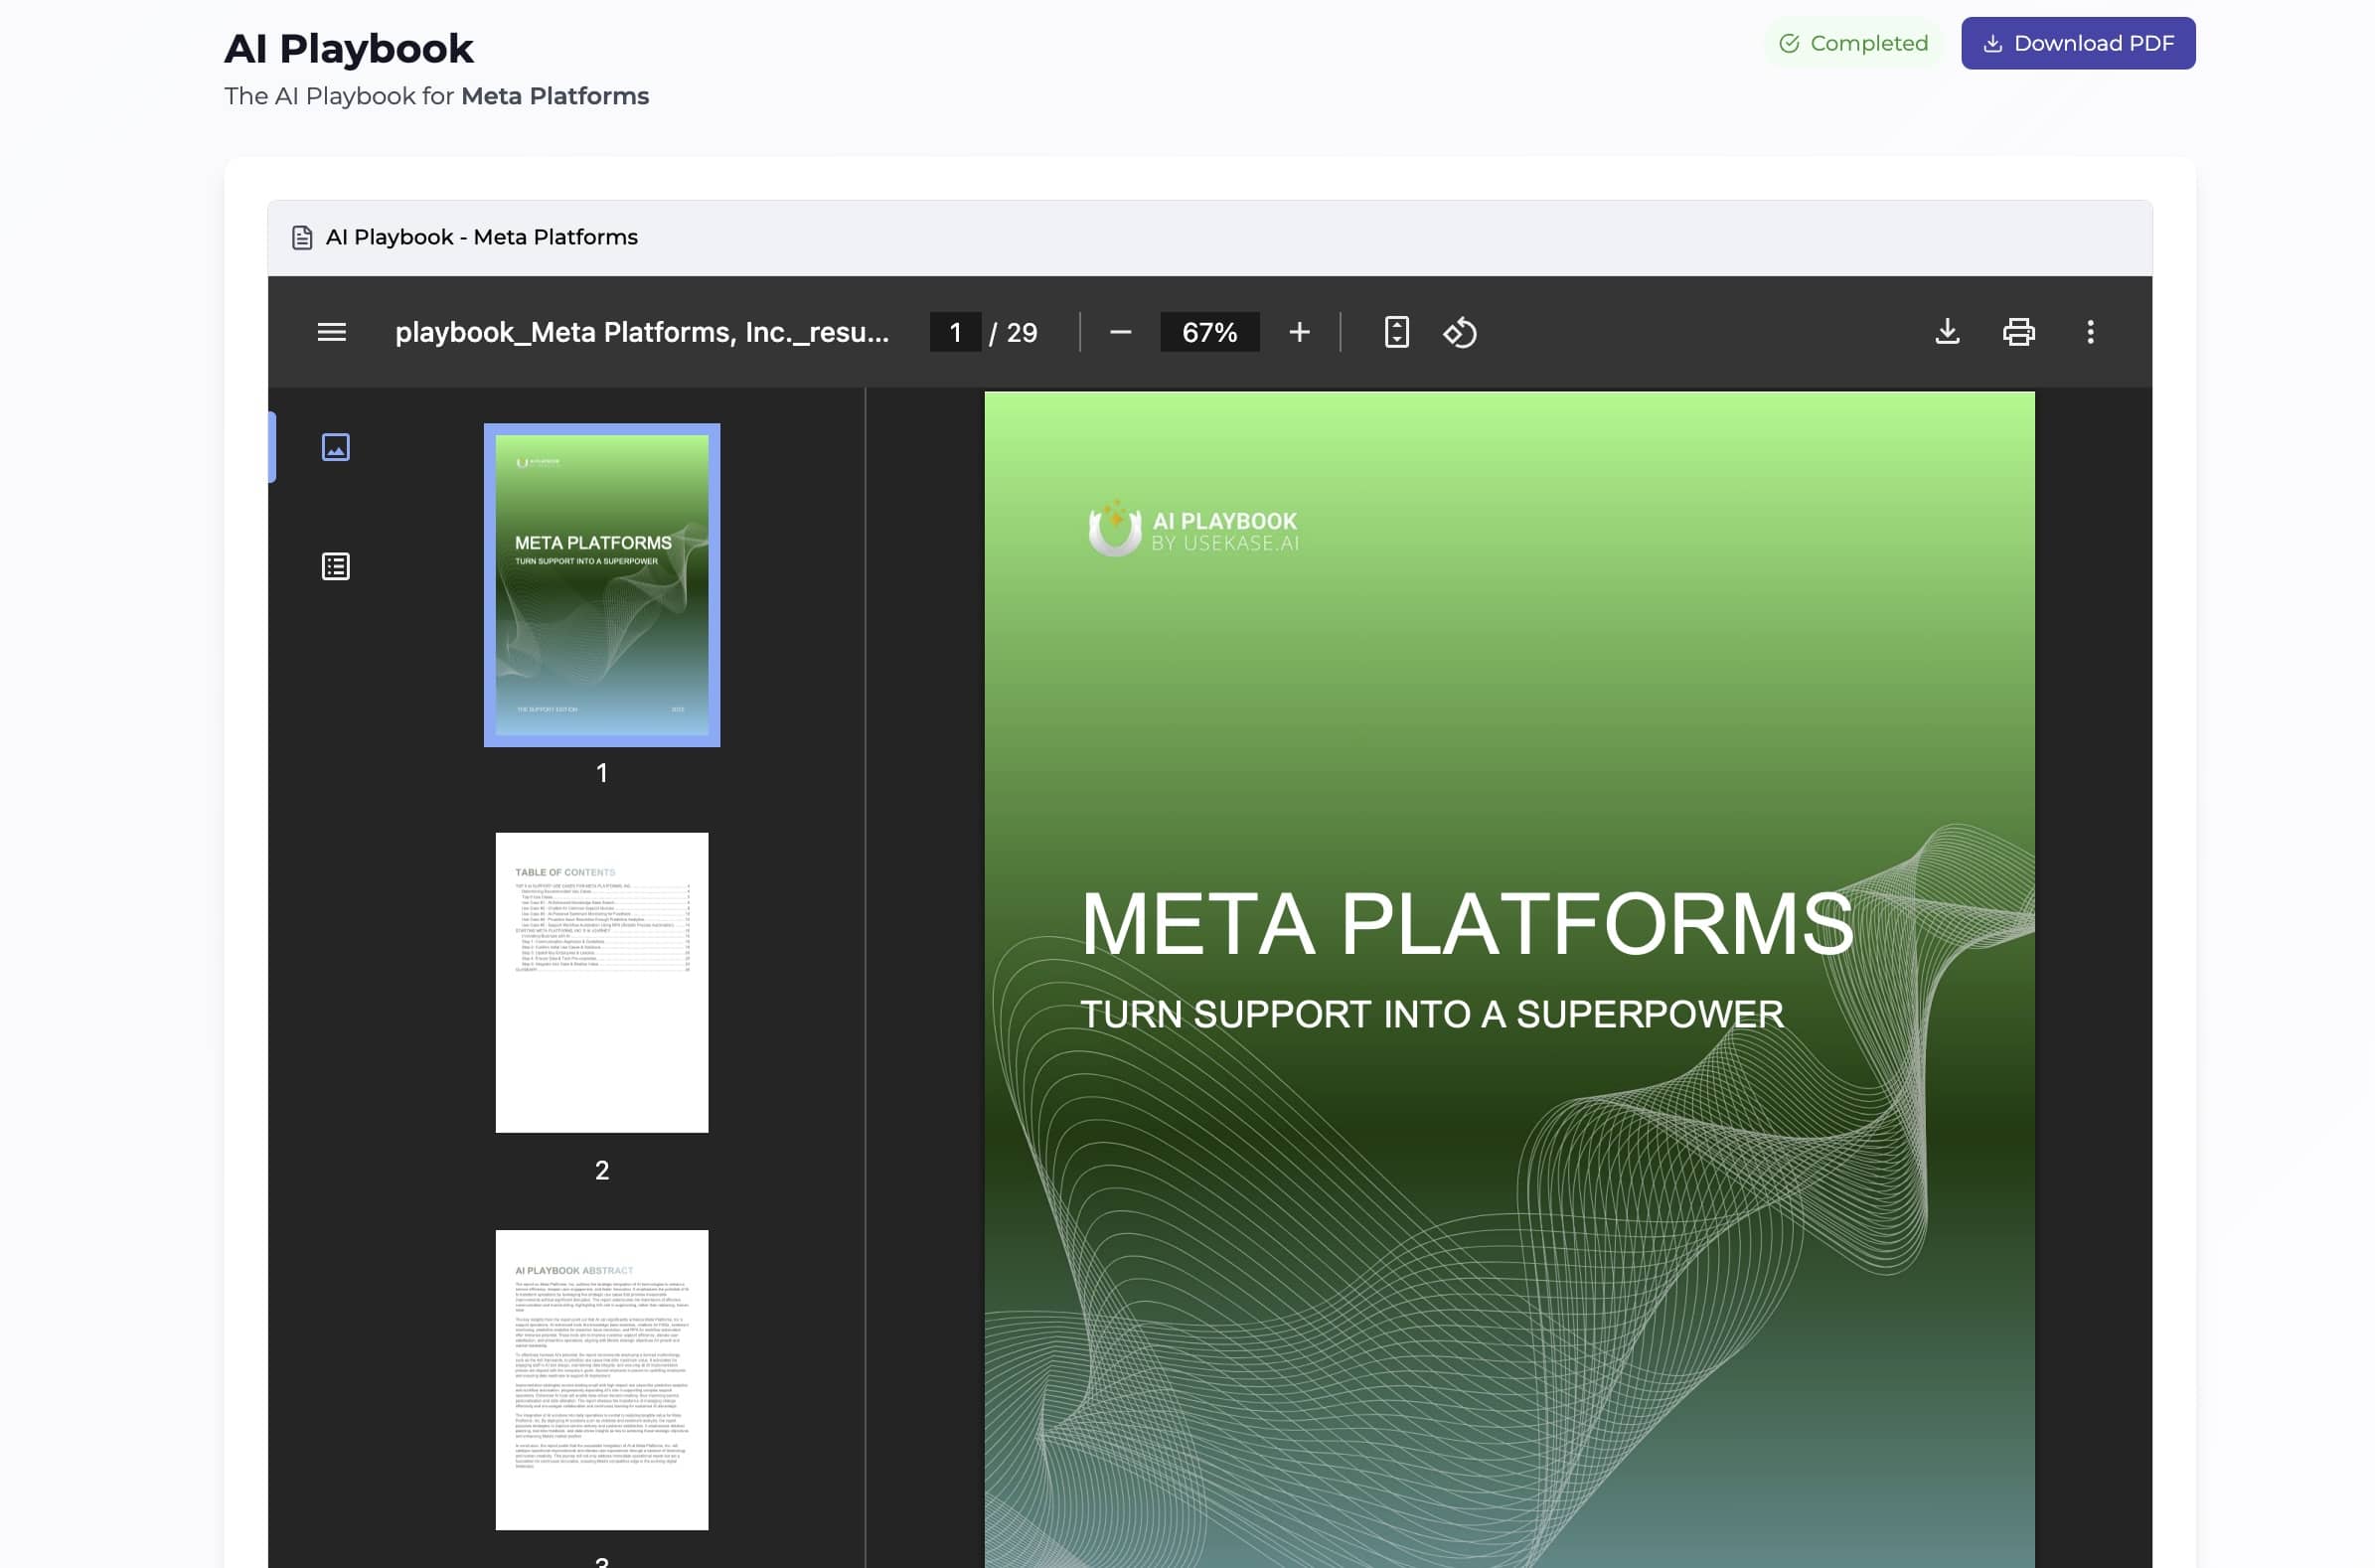Image resolution: width=2375 pixels, height=1568 pixels.
Task: Click the '/ 29' total pages text
Action: pyautogui.click(x=1013, y=332)
